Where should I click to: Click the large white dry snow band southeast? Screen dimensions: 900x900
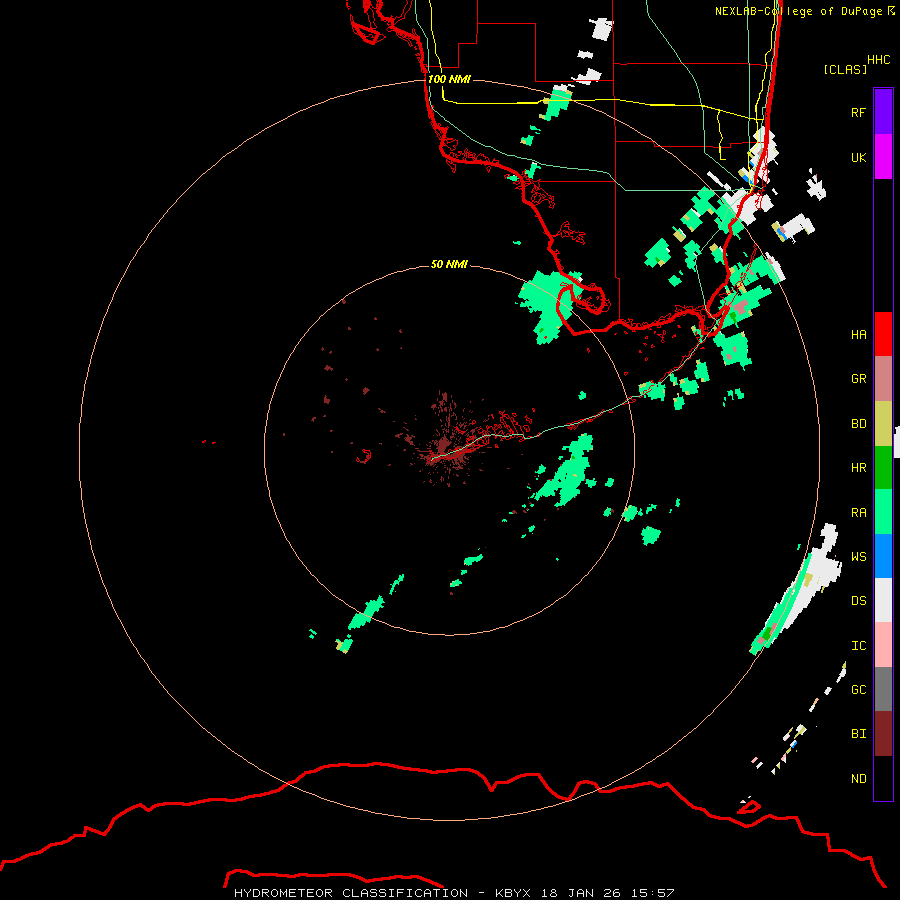pos(809,585)
